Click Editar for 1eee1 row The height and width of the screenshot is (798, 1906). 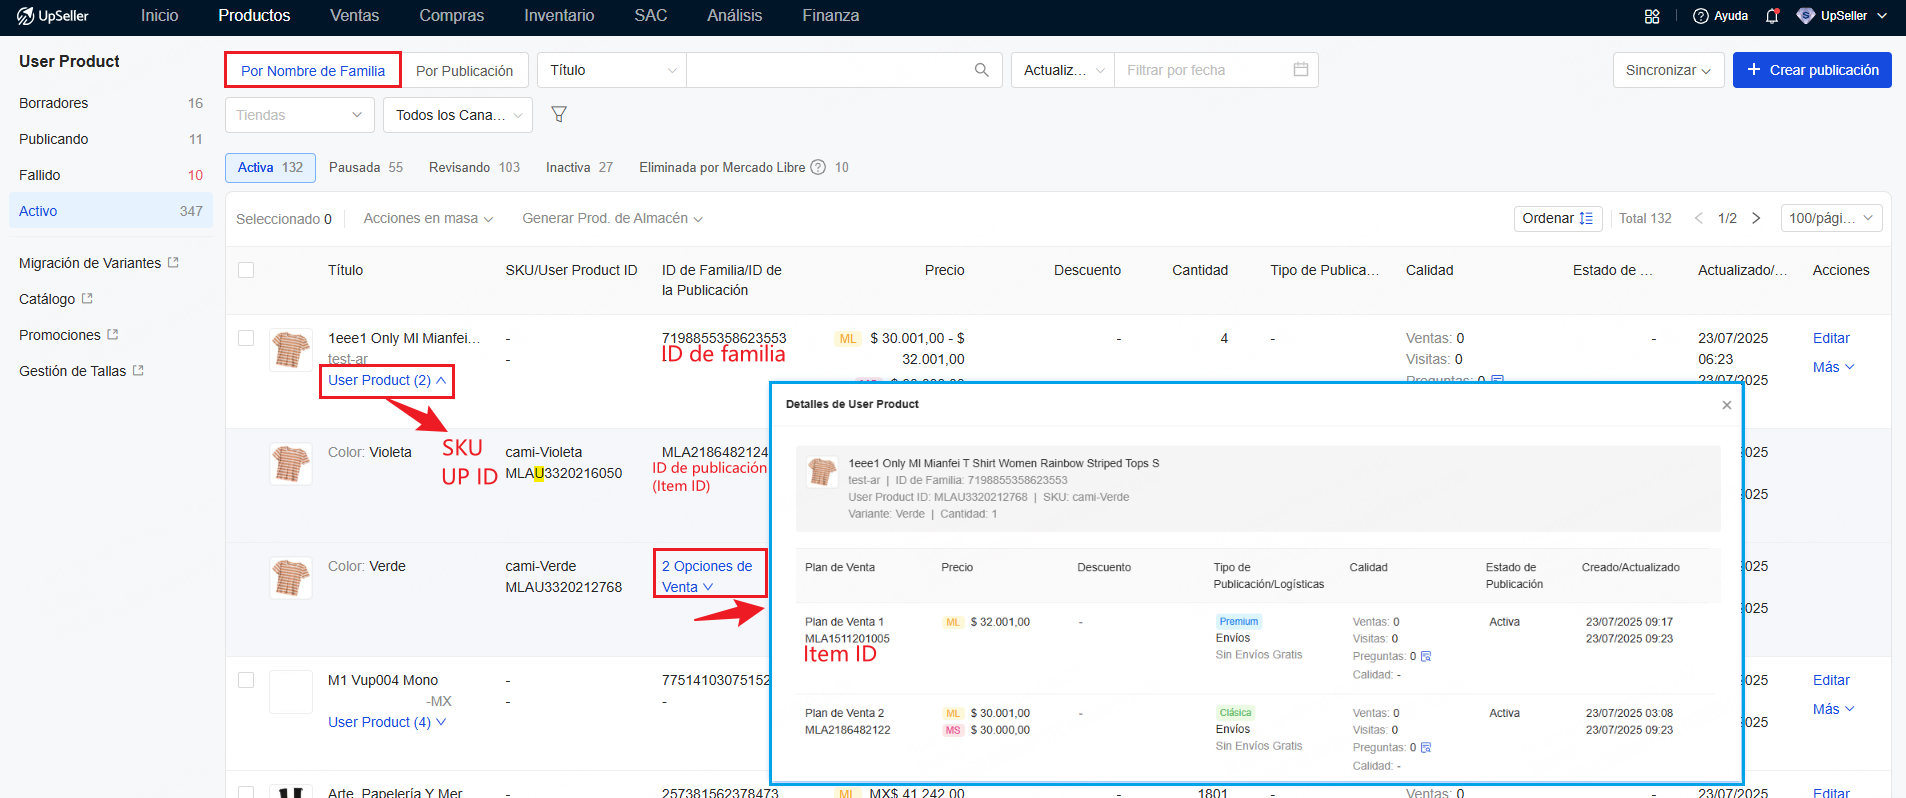point(1831,338)
